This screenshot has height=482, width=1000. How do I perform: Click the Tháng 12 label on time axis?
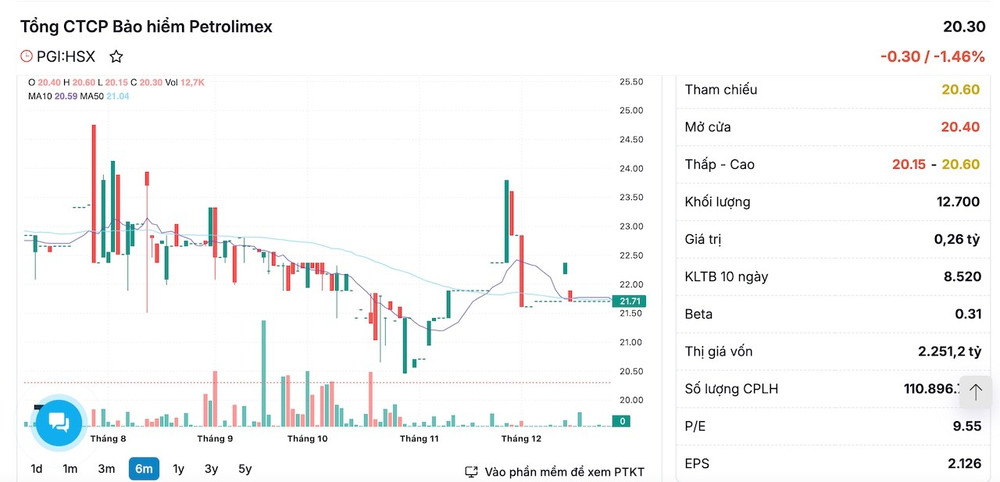(521, 438)
